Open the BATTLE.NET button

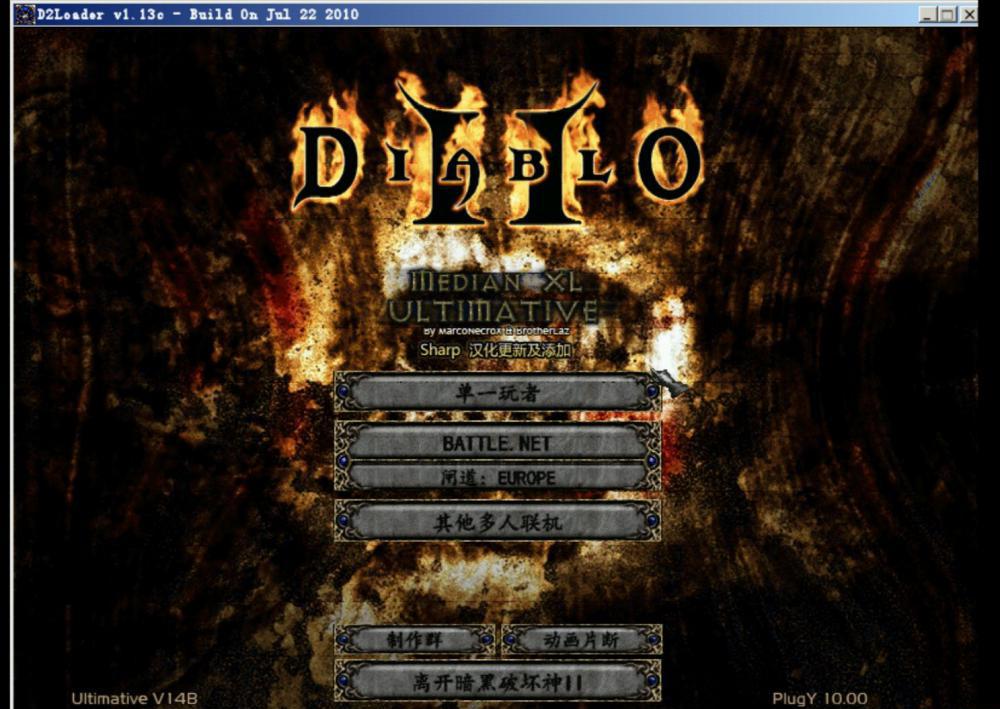pos(497,441)
